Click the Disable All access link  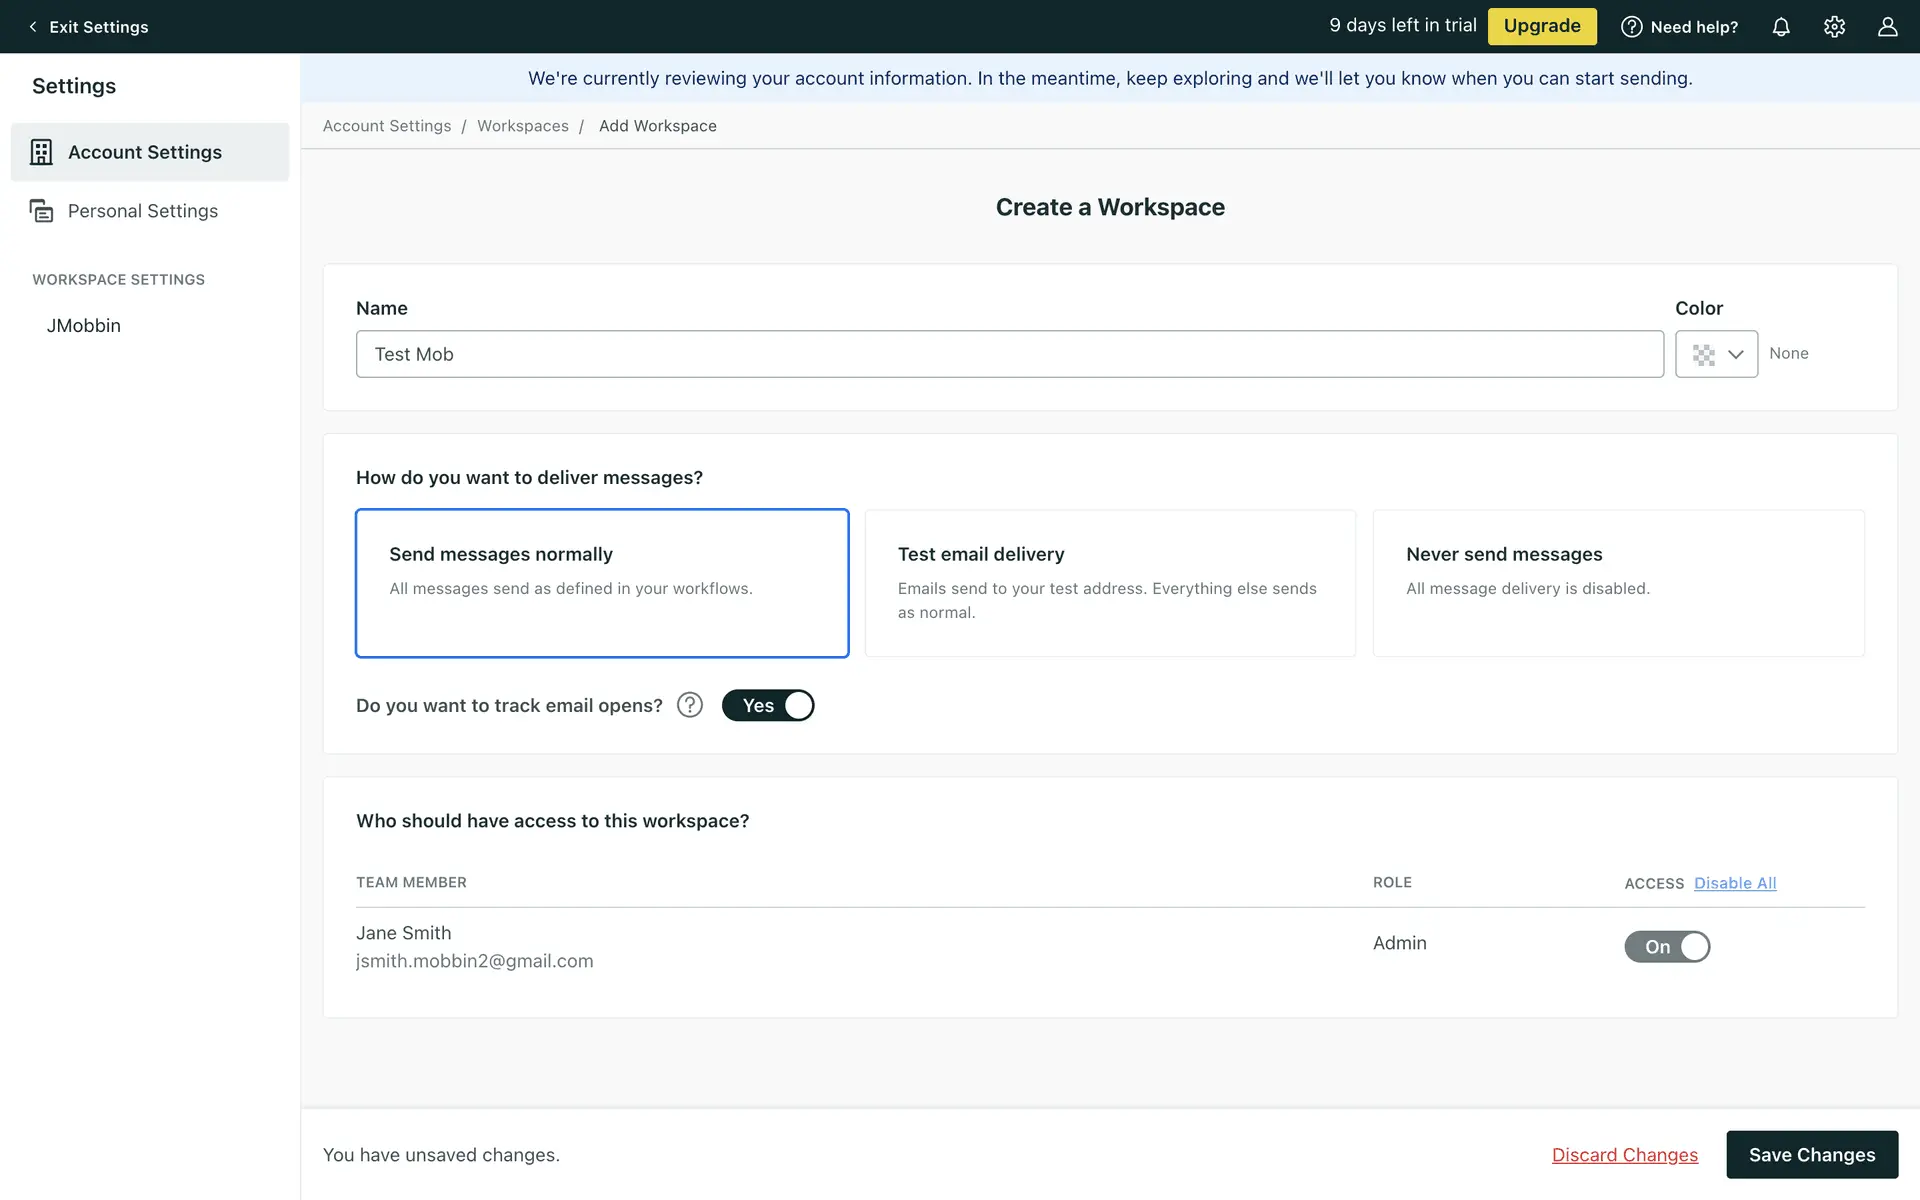pos(1735,883)
